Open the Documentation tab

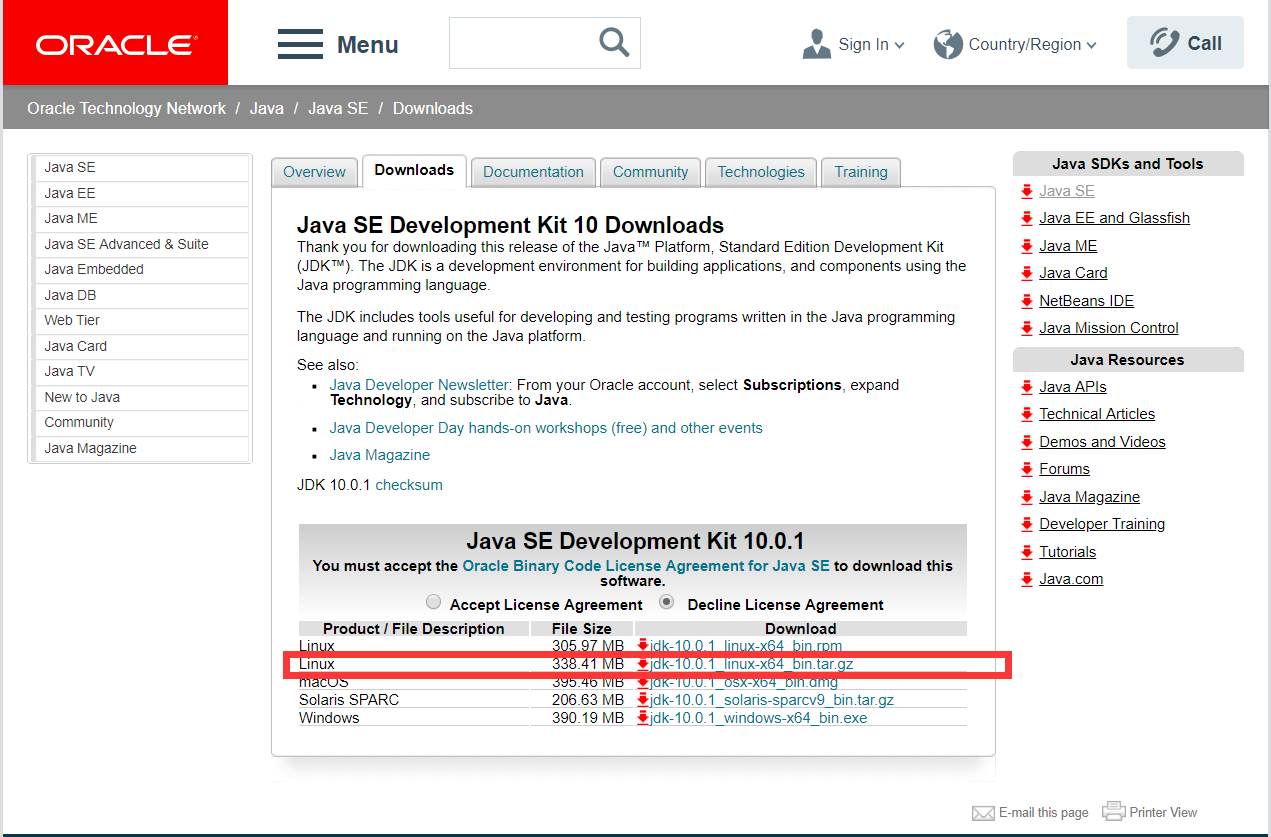(x=533, y=172)
